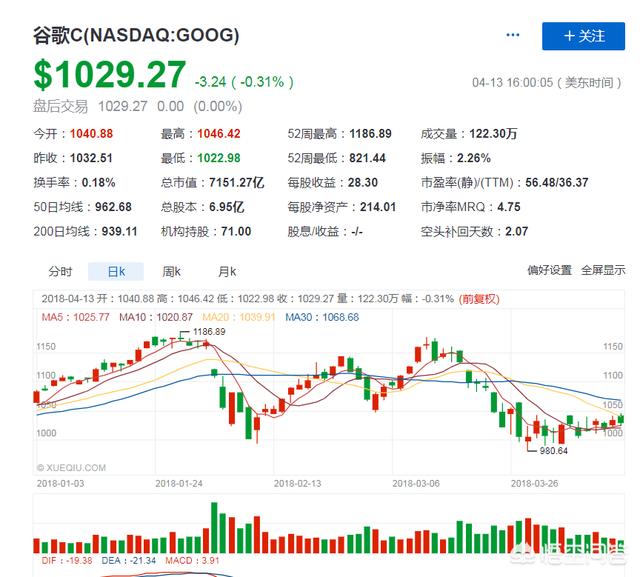Switch to the 月k chart tab
640x577 pixels.
click(227, 271)
